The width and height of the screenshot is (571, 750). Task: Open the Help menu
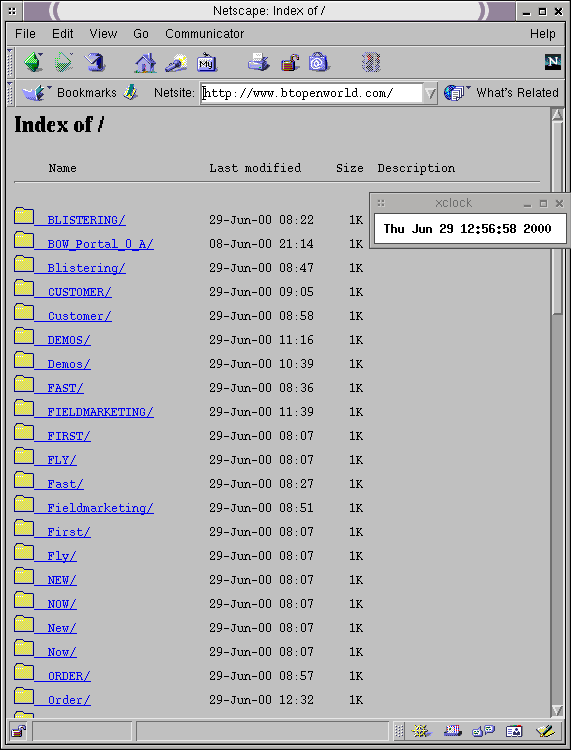543,33
